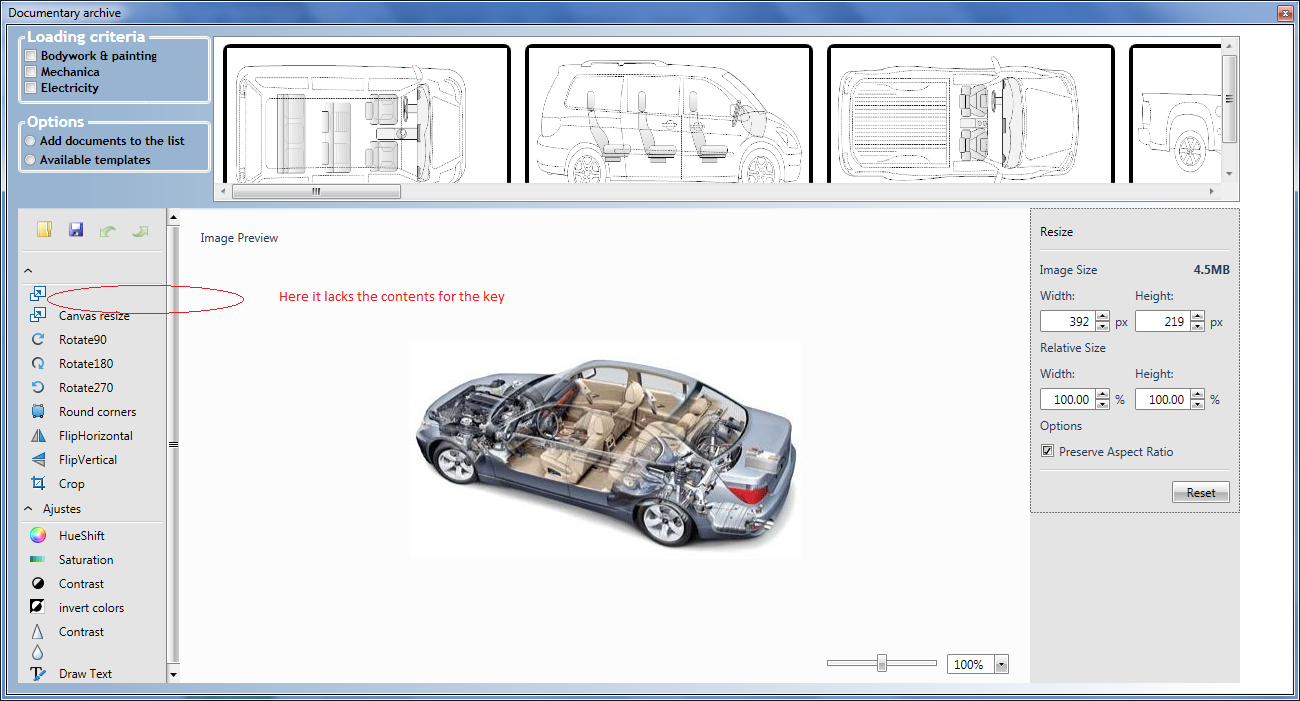This screenshot has width=1300, height=701.
Task: Click the Reset button
Action: pos(1201,493)
